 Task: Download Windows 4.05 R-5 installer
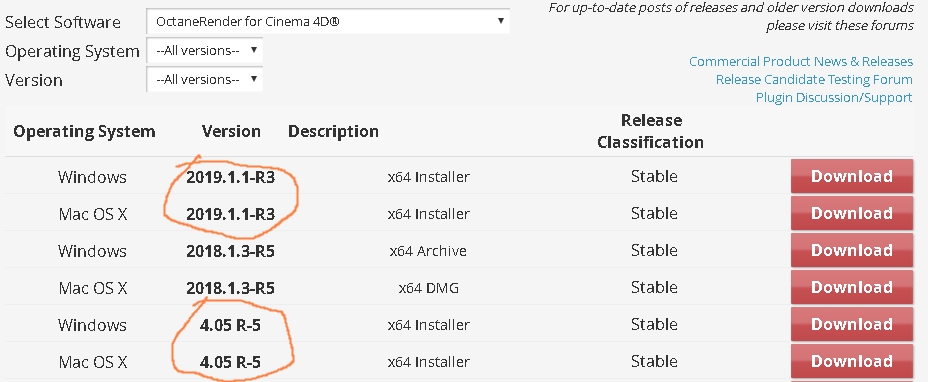click(852, 324)
